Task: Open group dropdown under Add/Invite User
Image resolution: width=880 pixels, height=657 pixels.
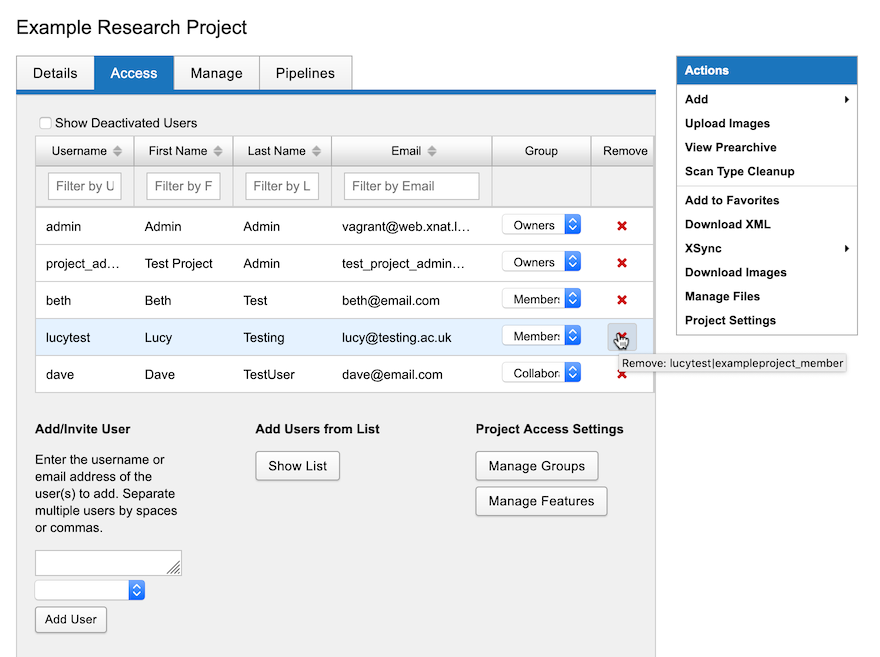Action: pyautogui.click(x=90, y=590)
